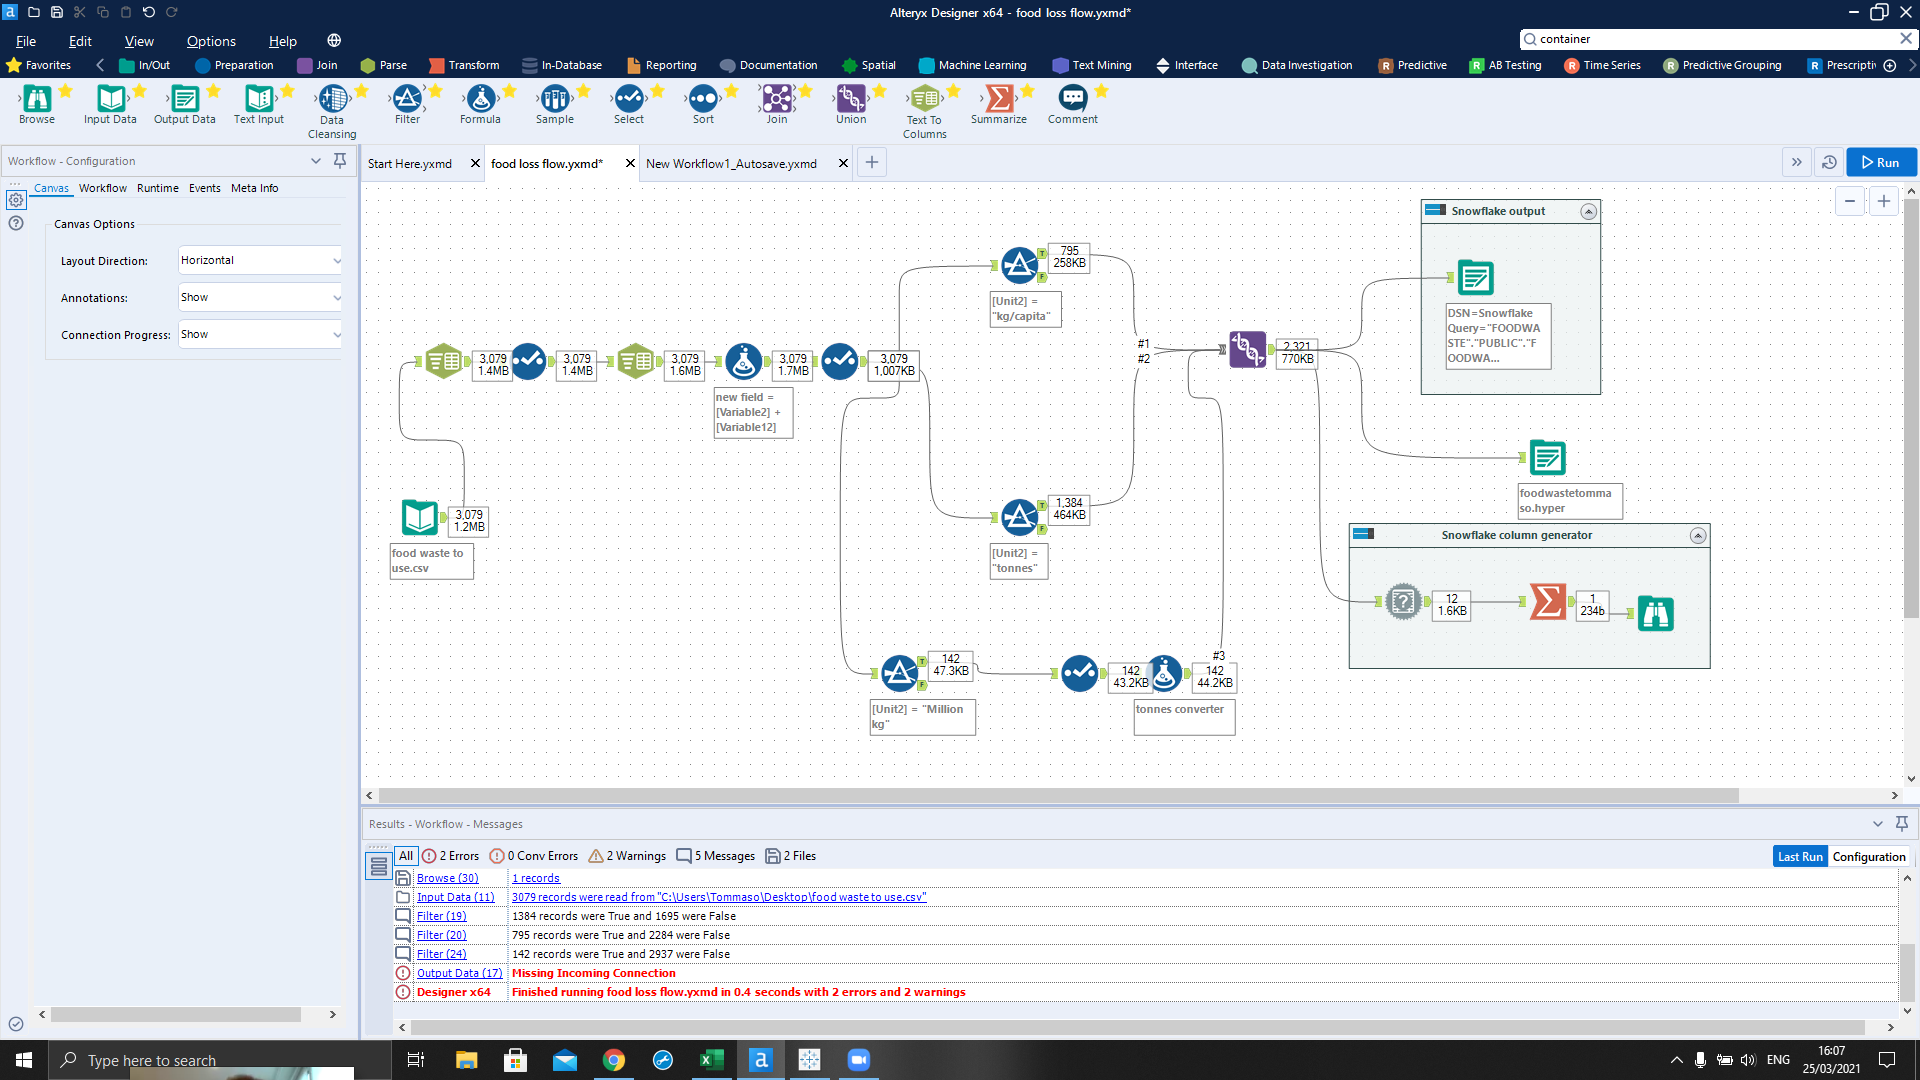This screenshot has height=1080, width=1920.
Task: Click the tonnes Filter node on canvas
Action: click(x=1019, y=517)
